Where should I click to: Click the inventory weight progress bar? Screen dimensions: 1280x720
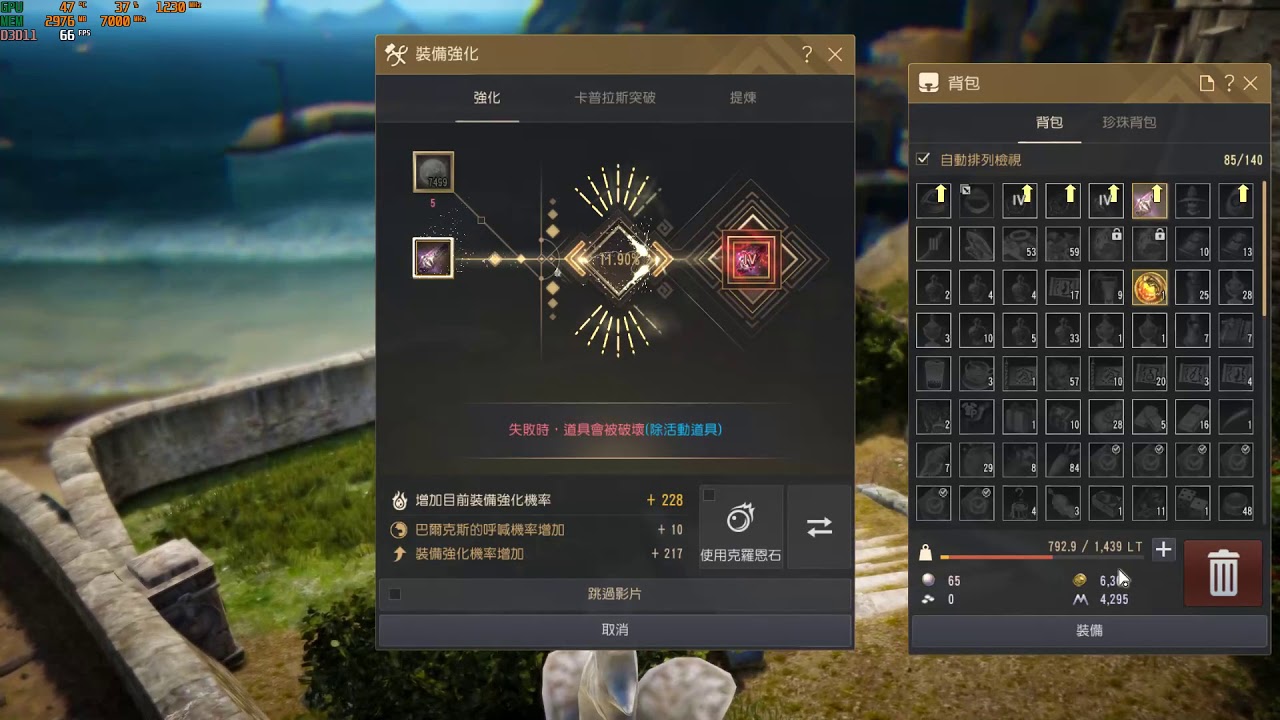pos(1041,557)
